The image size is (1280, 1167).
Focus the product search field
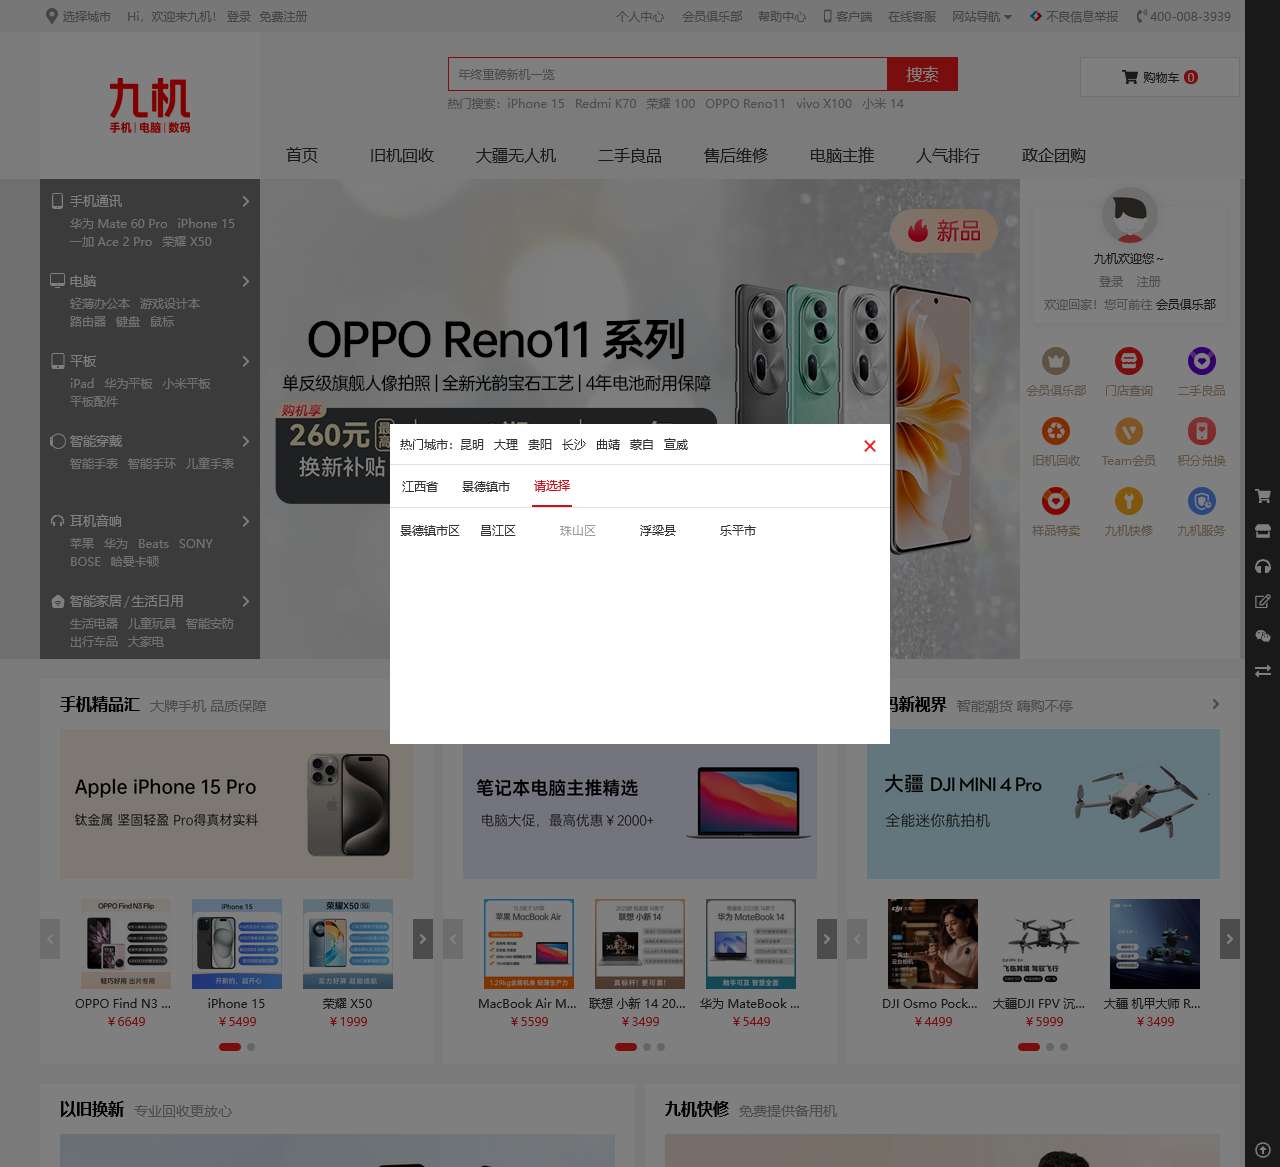pyautogui.click(x=667, y=74)
